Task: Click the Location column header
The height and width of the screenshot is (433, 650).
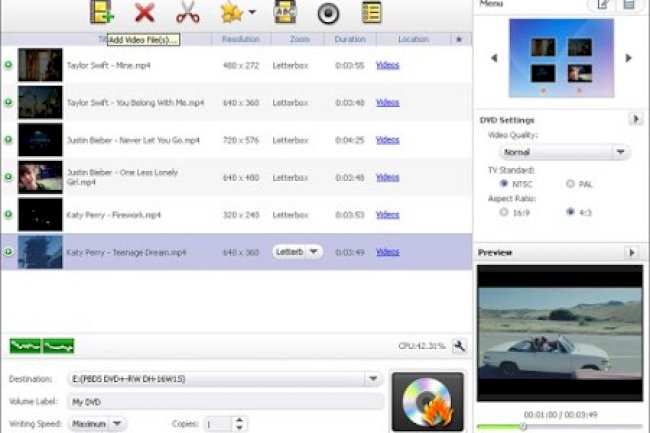Action: tap(413, 39)
